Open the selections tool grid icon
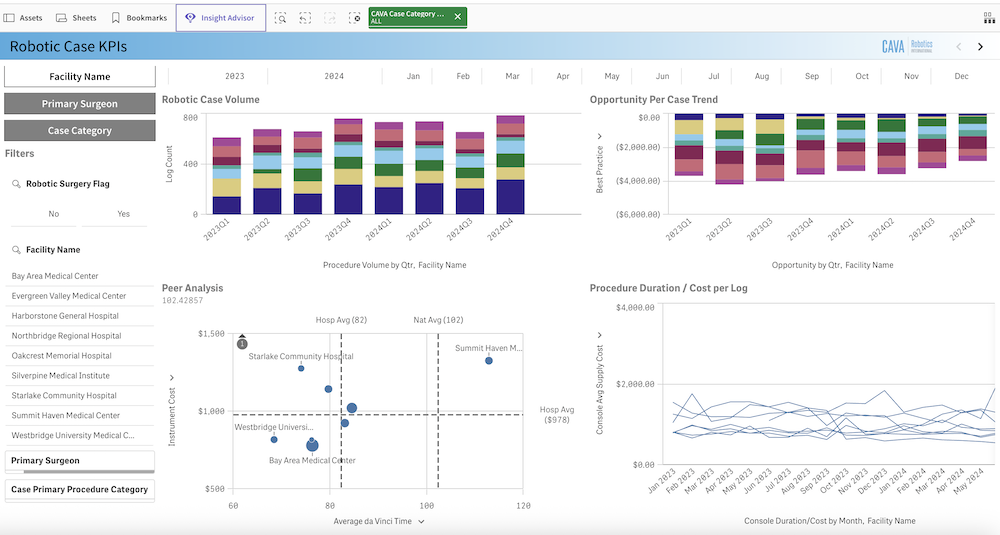 point(988,18)
